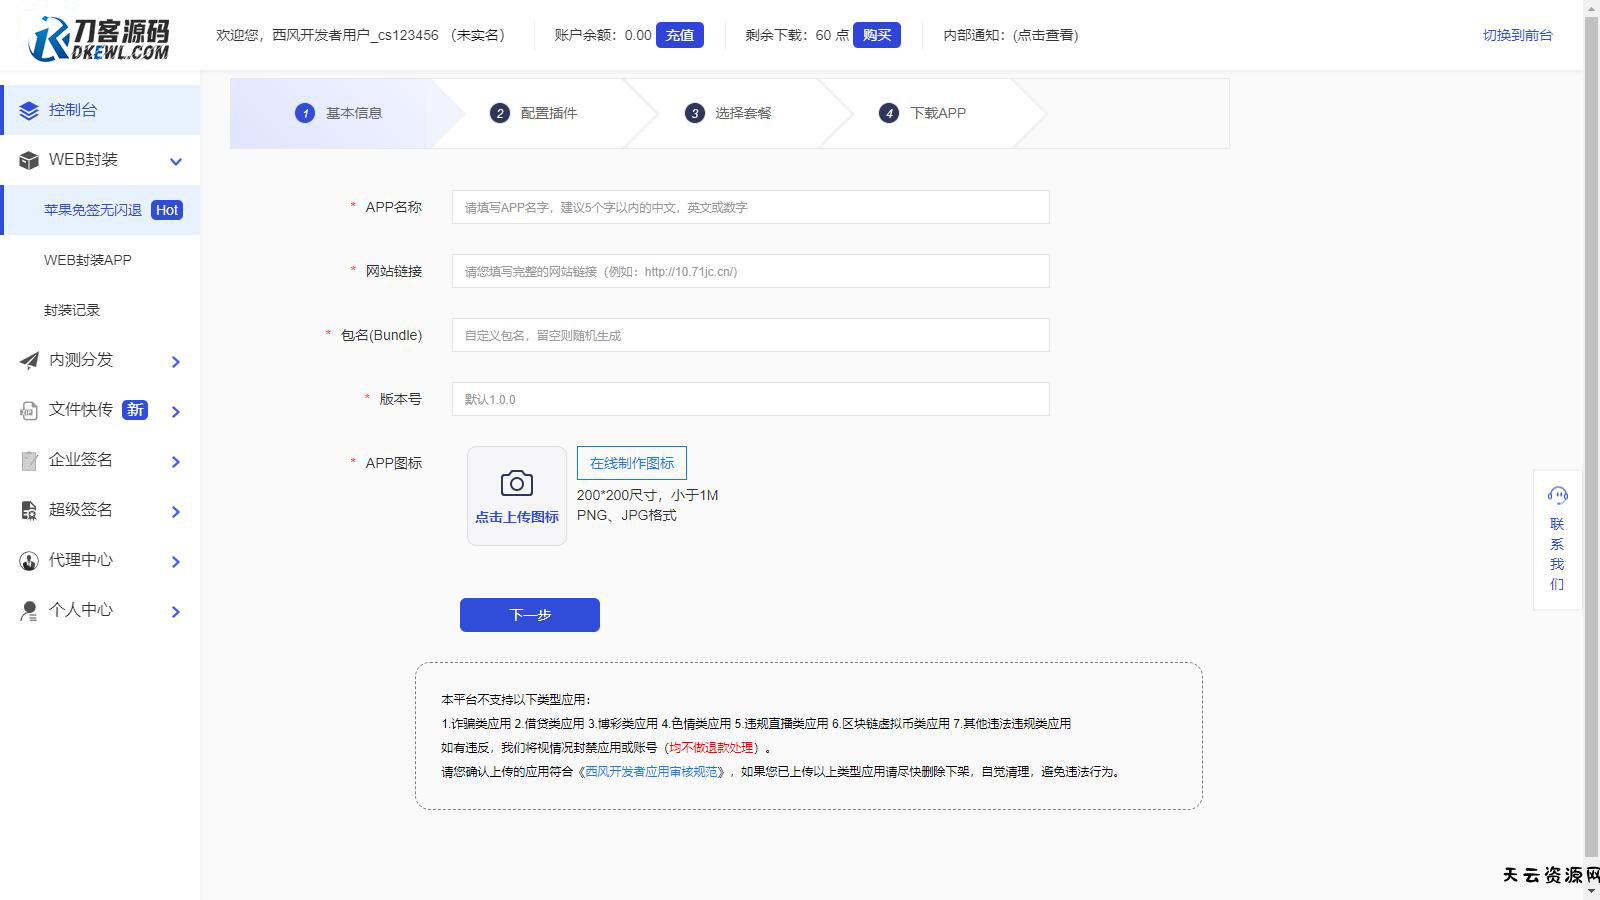The image size is (1600, 900).
Task: Select the WEB封装APP menu item
Action: 88,260
